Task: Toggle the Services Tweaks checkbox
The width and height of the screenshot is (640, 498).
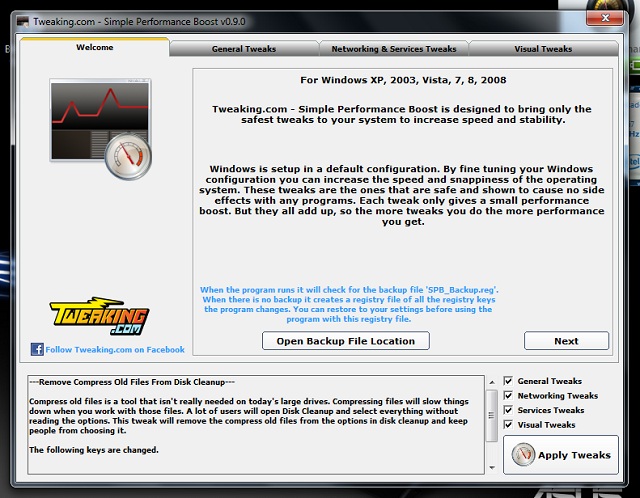Action: tap(508, 410)
